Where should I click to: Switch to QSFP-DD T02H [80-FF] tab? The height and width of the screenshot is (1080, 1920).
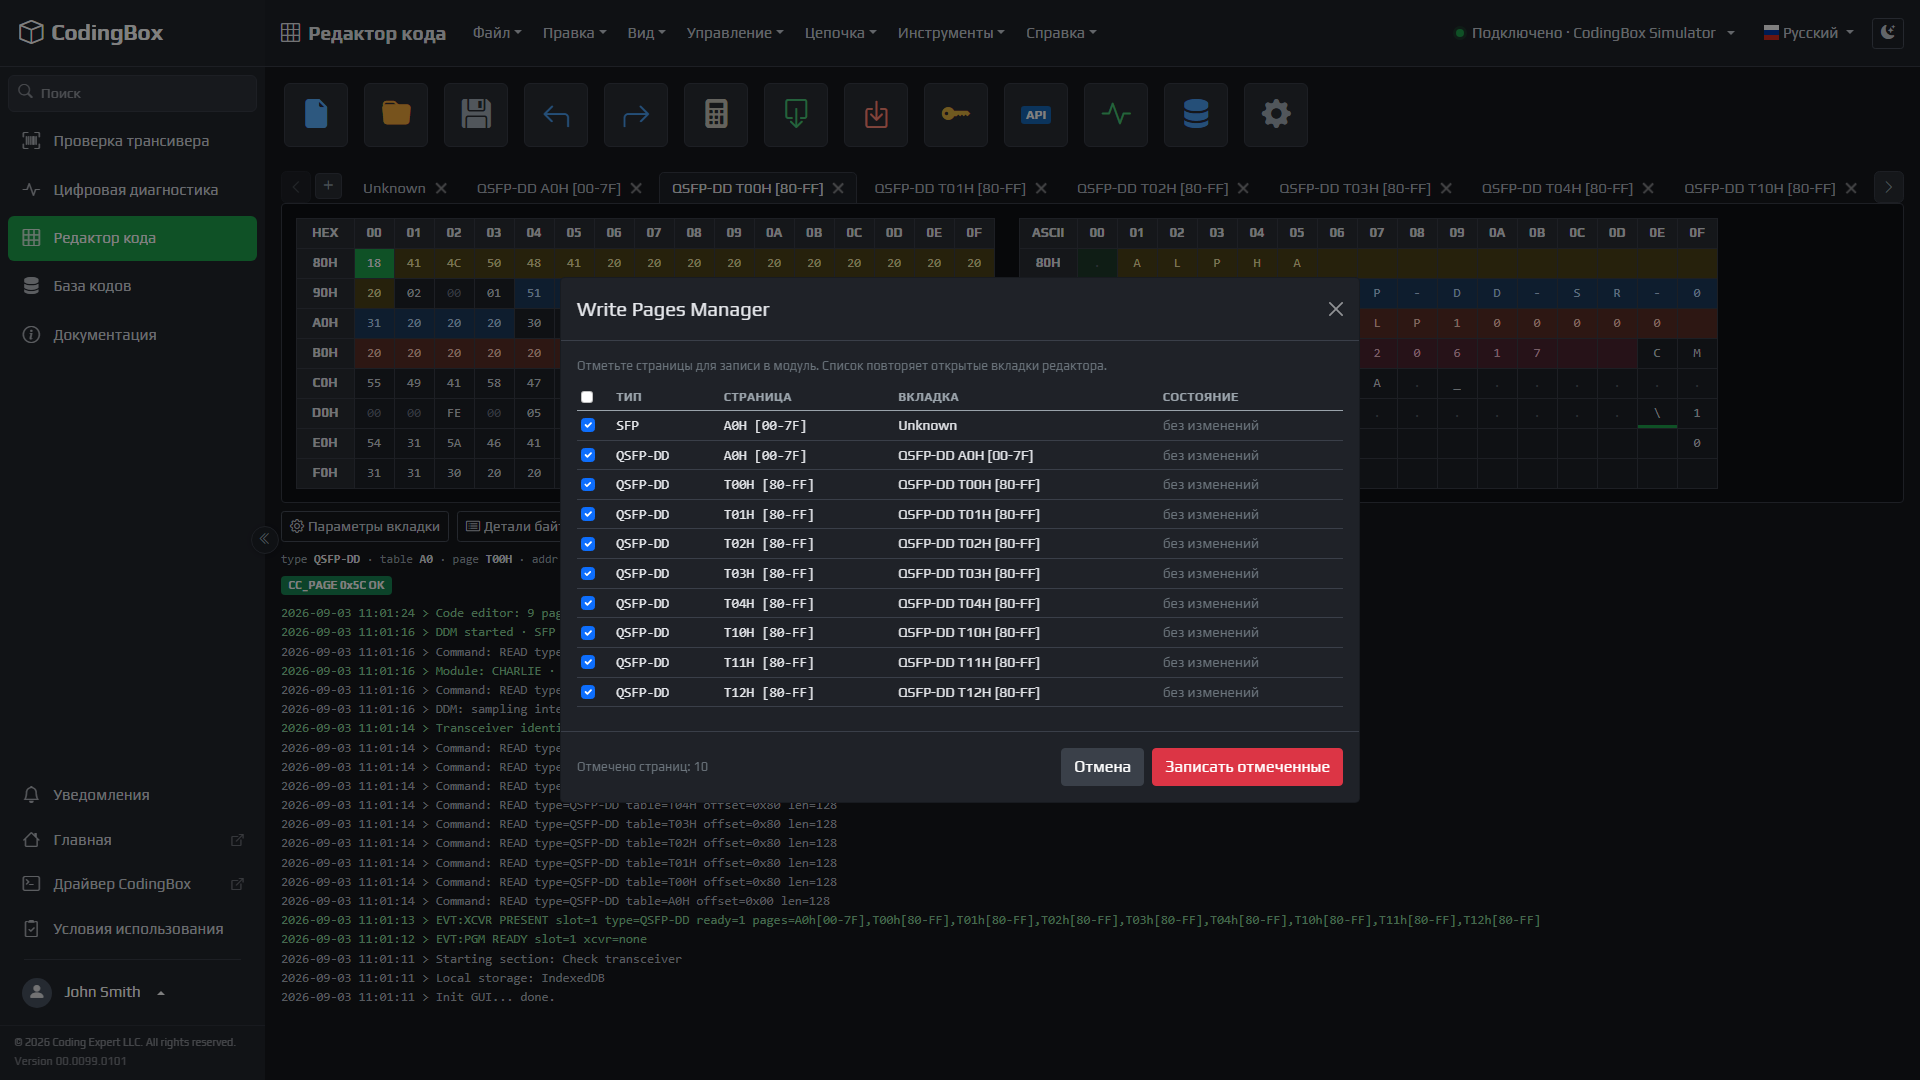click(1152, 188)
